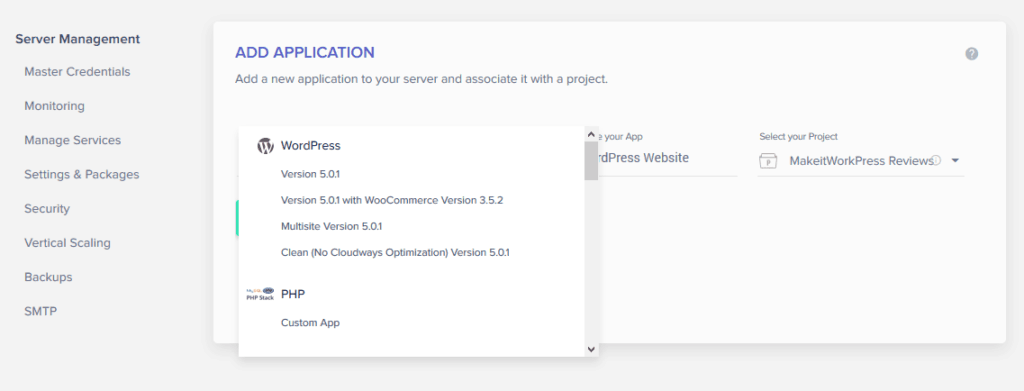
Task: Click the info icon beside MakeitWorkPress Reviews
Action: point(936,160)
